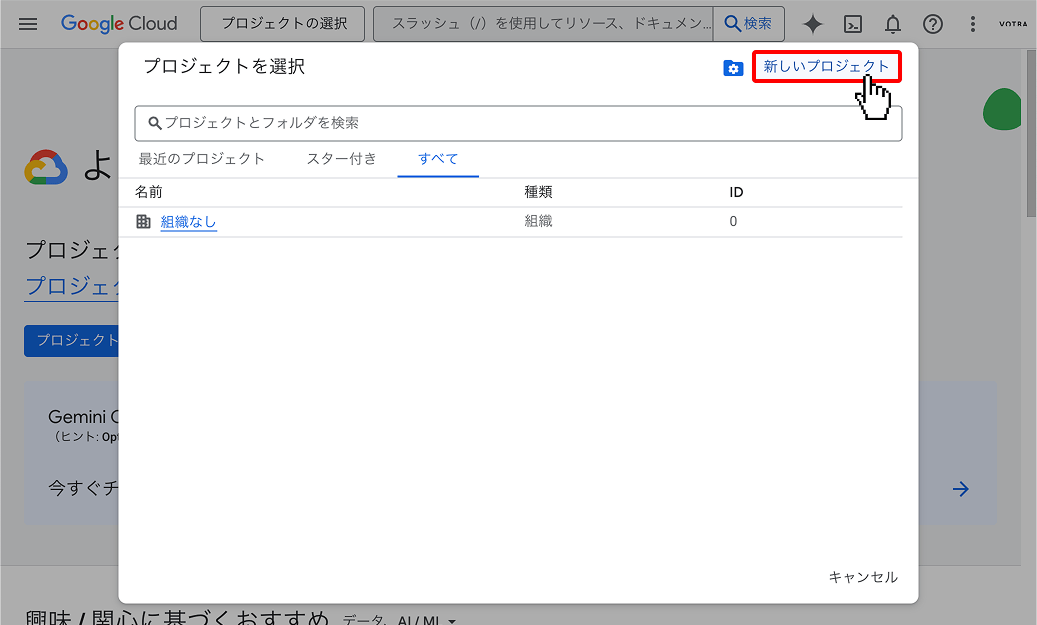Open the AI/ML category dropdown at bottom
This screenshot has height=625, width=1037.
click(x=427, y=620)
